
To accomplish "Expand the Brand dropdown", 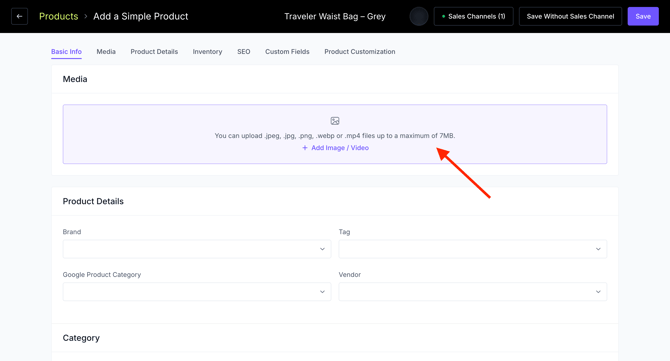I will pyautogui.click(x=197, y=249).
